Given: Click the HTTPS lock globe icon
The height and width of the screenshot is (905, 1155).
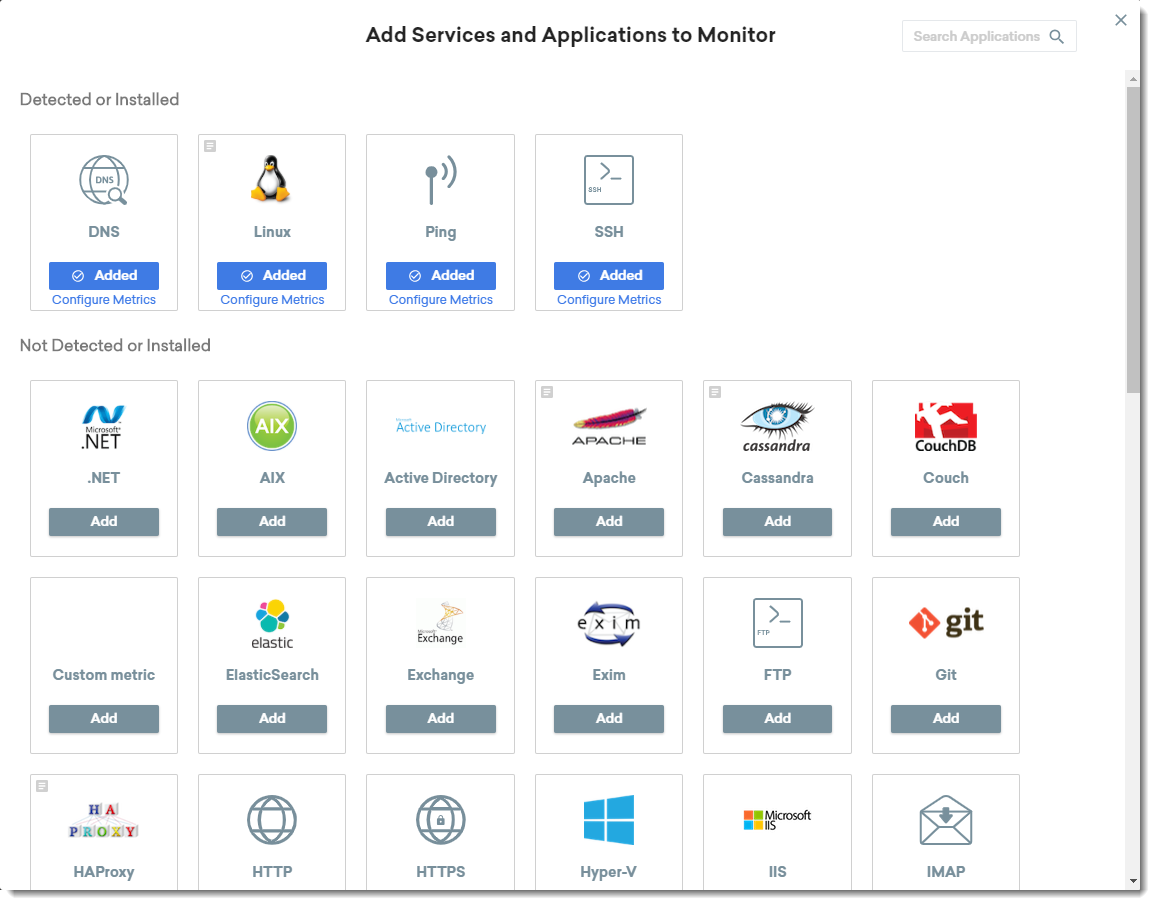Looking at the screenshot, I should [440, 820].
